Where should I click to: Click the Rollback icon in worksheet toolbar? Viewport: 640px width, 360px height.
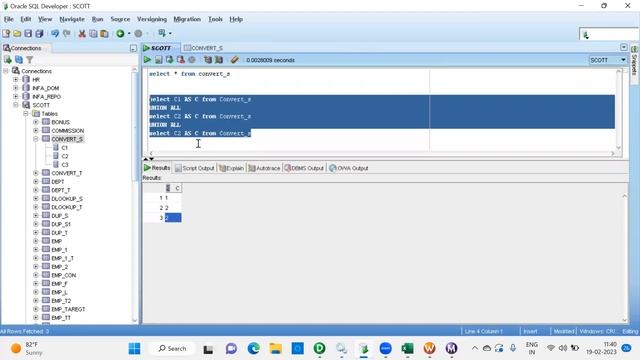180,60
